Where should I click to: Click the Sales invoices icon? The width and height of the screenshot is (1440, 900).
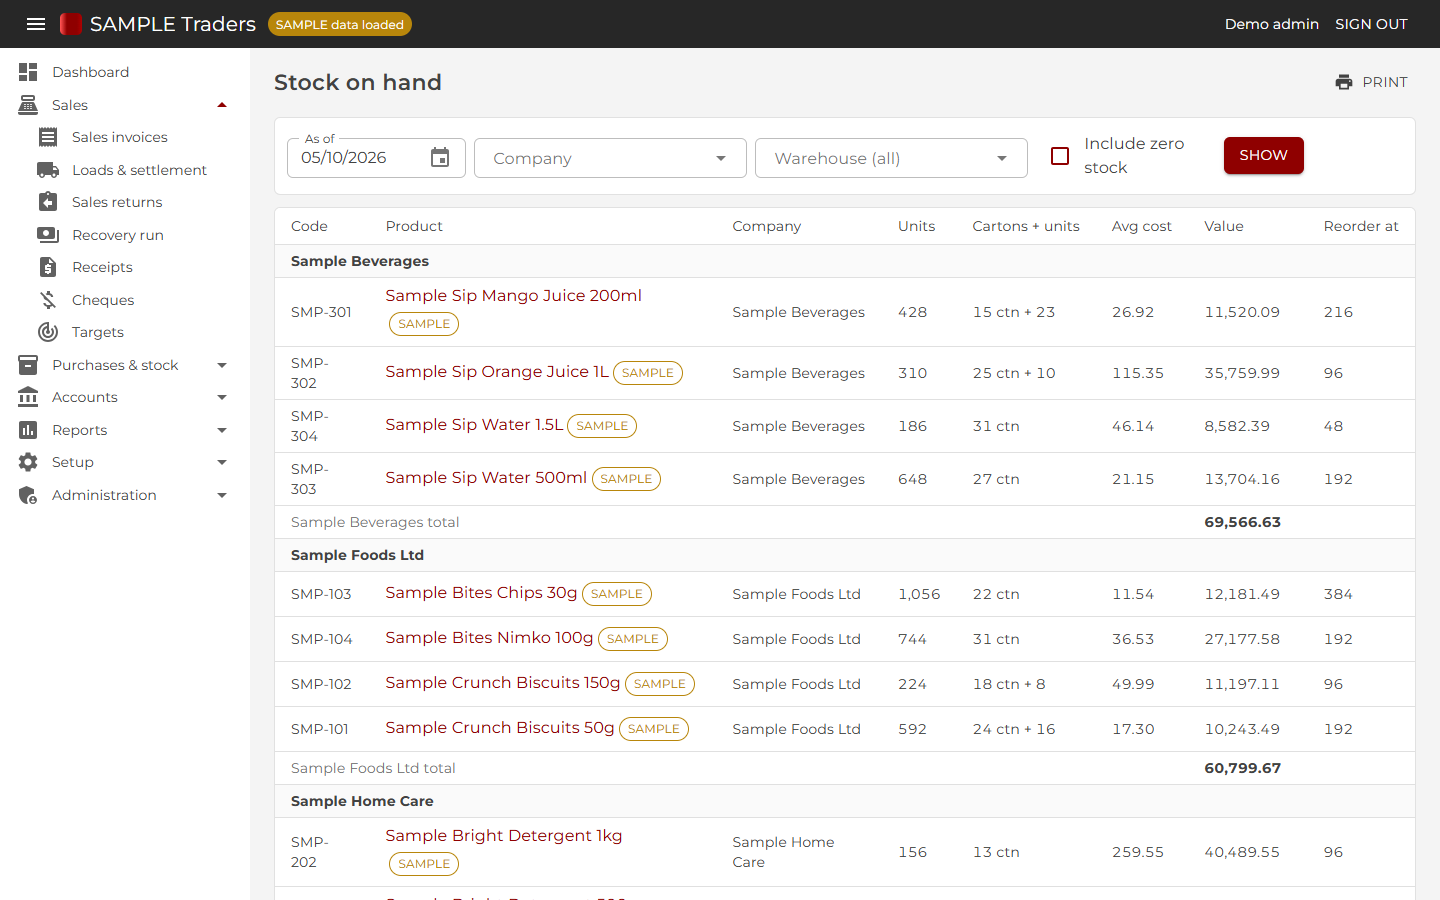[x=48, y=137]
